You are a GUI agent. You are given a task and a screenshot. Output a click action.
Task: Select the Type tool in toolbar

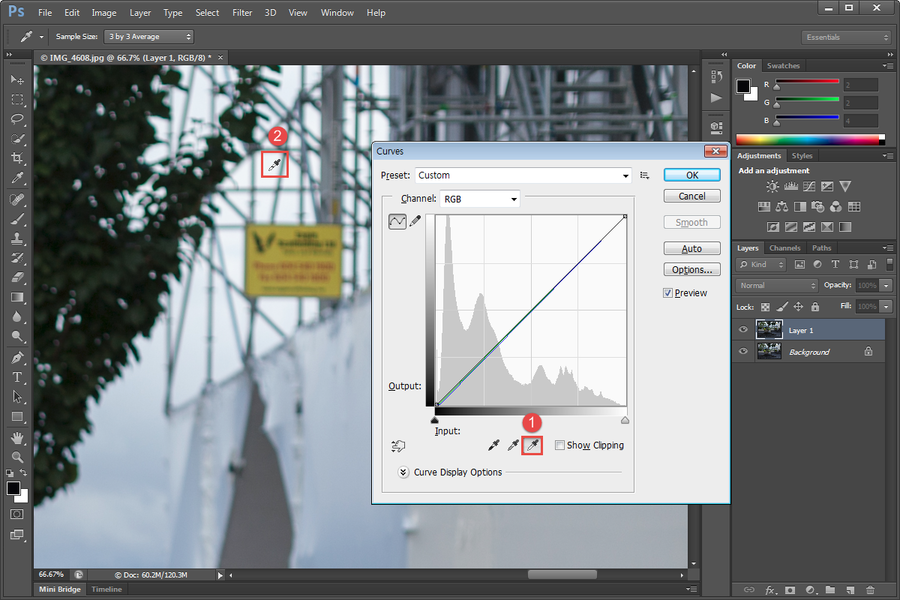17,377
